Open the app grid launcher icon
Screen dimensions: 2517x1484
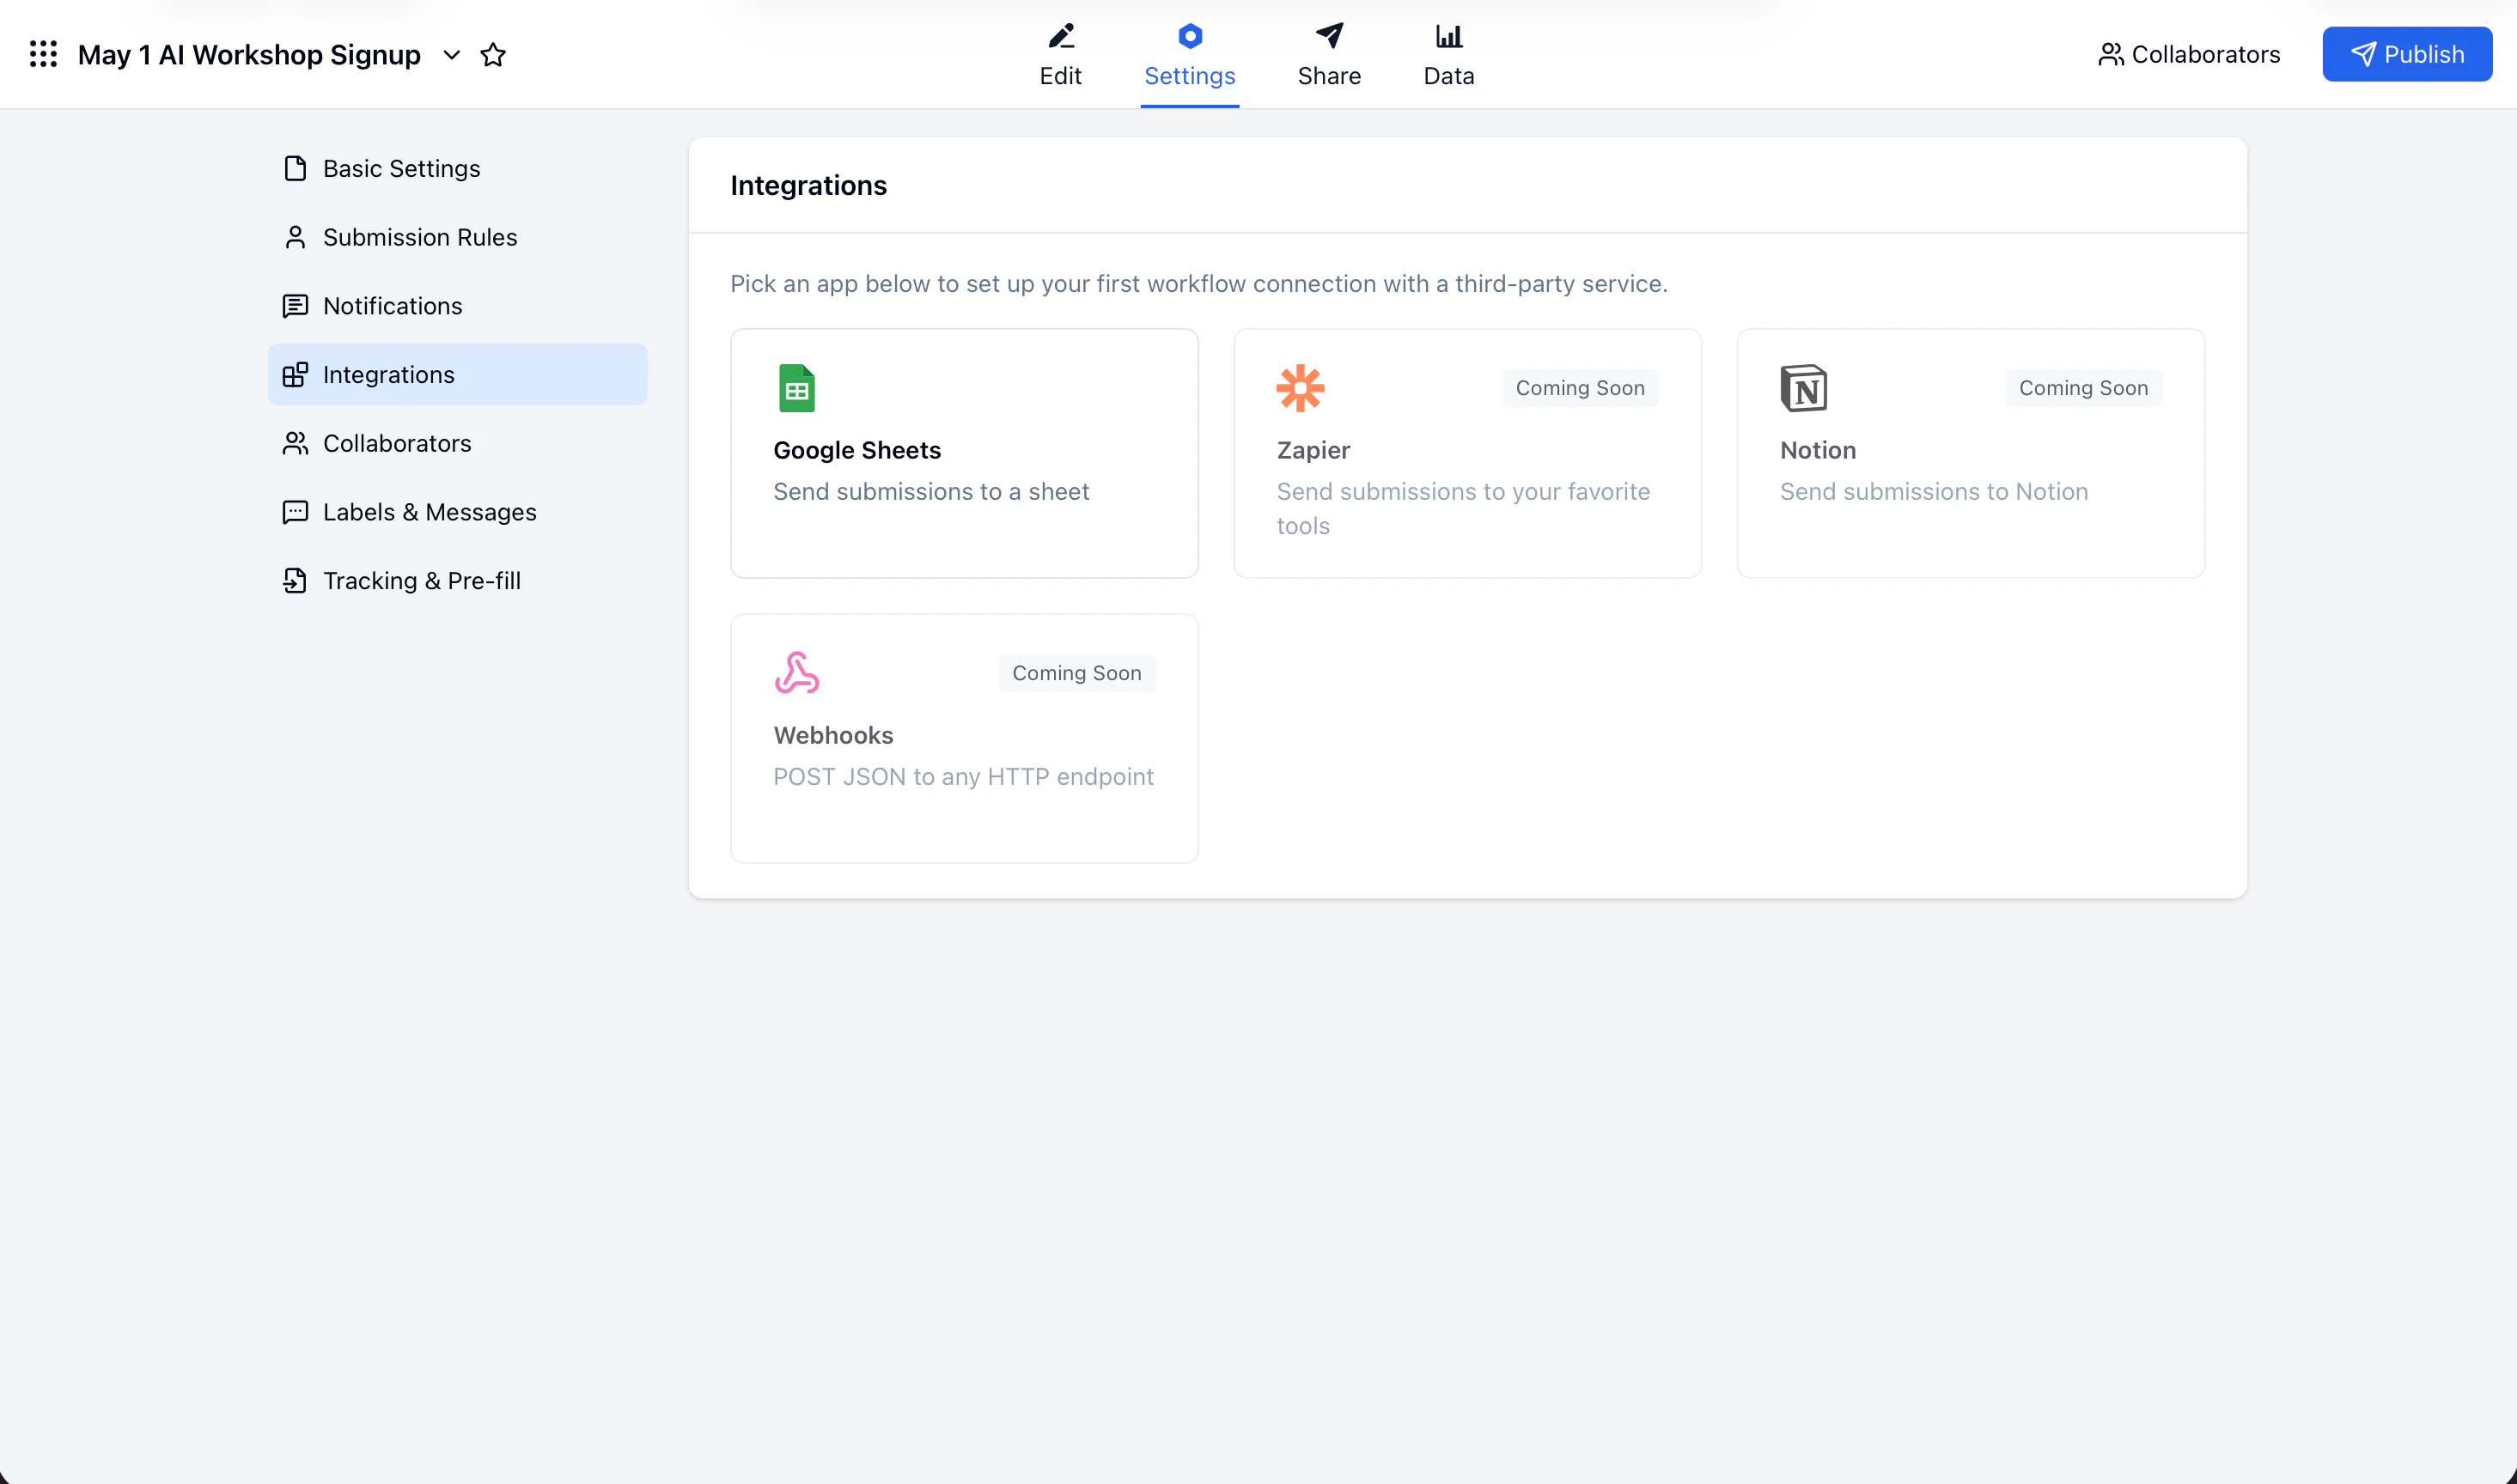[42, 54]
